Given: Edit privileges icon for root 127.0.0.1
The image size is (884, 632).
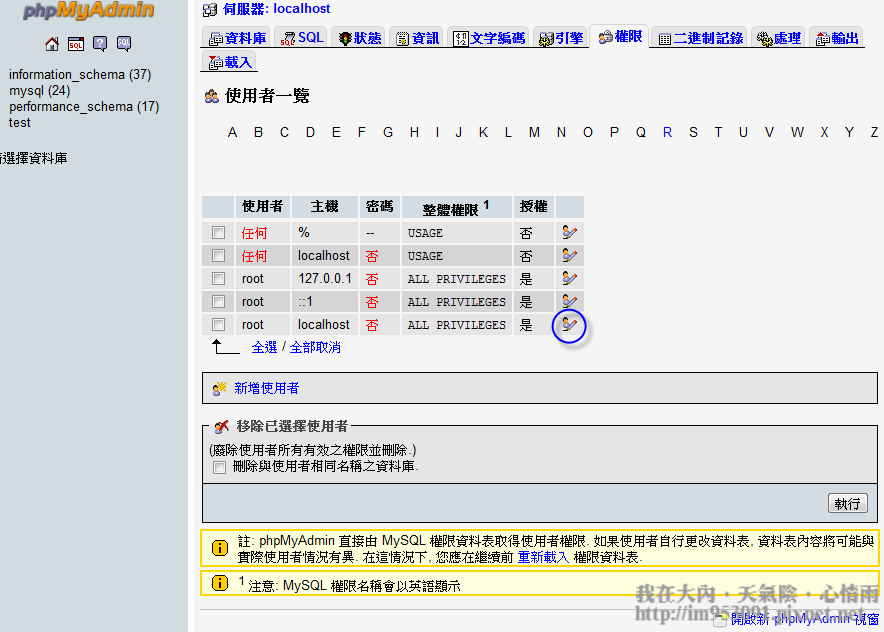Looking at the screenshot, I should tap(569, 278).
